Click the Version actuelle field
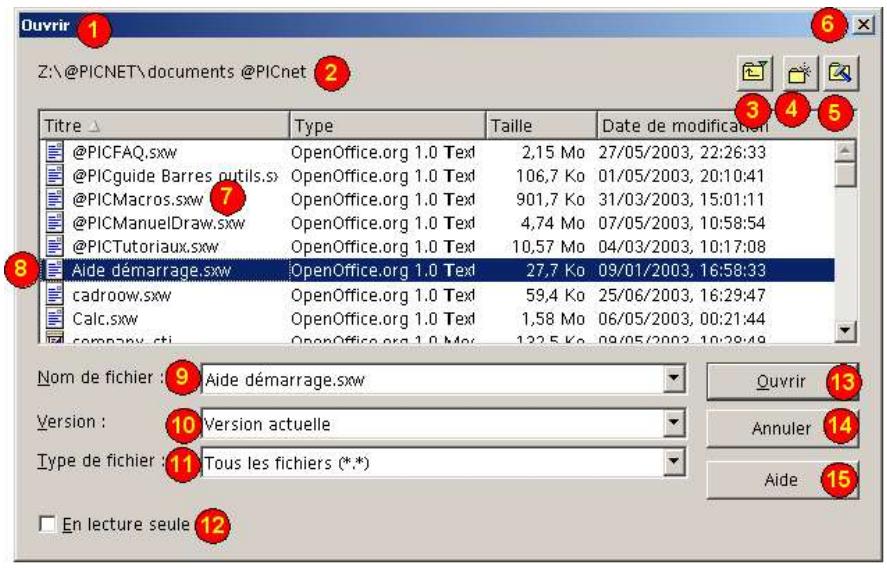The height and width of the screenshot is (568, 887). (x=433, y=424)
